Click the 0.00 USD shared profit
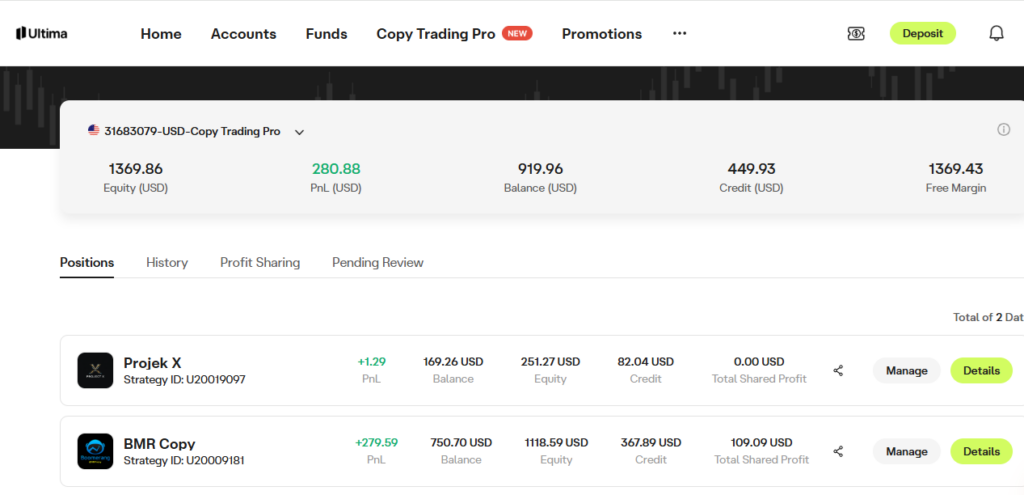The width and height of the screenshot is (1024, 495). (760, 362)
